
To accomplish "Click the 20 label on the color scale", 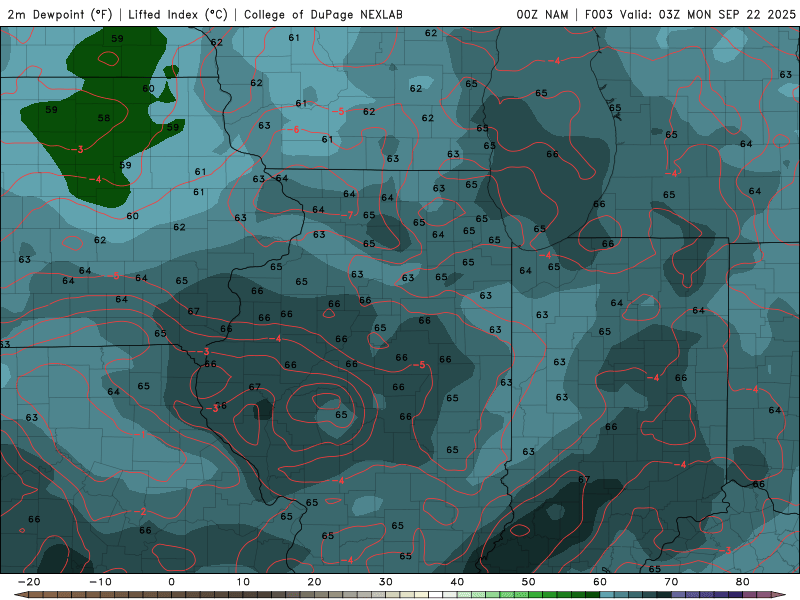I will [314, 582].
